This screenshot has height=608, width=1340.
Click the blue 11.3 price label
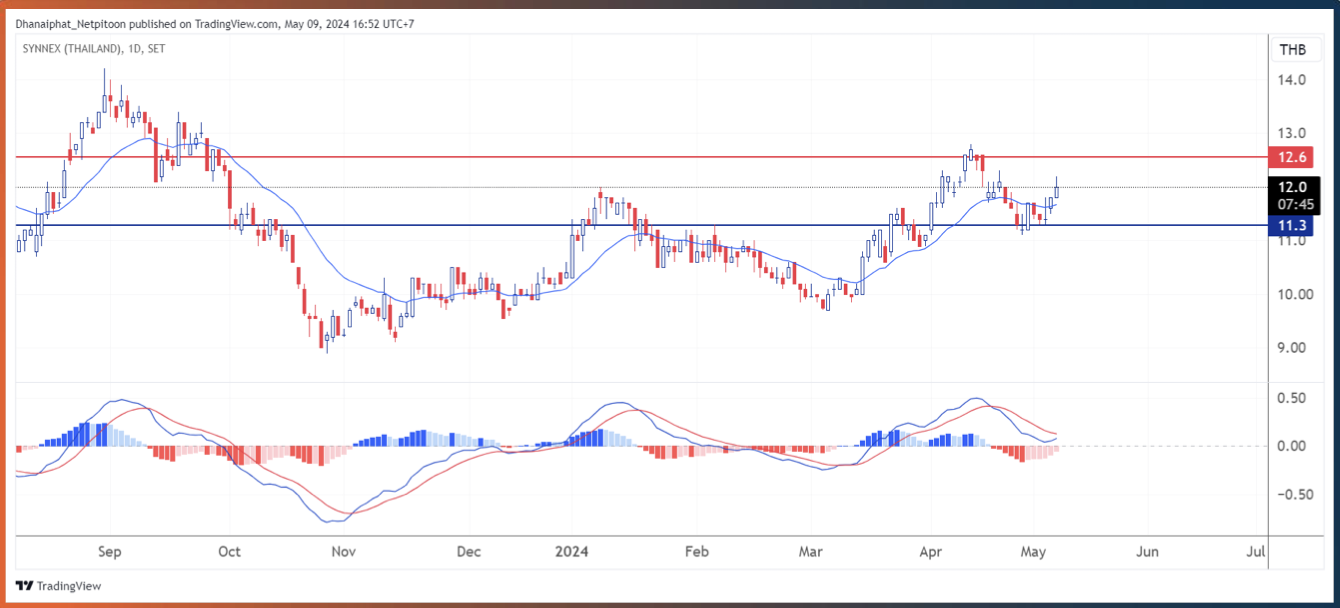[1292, 226]
